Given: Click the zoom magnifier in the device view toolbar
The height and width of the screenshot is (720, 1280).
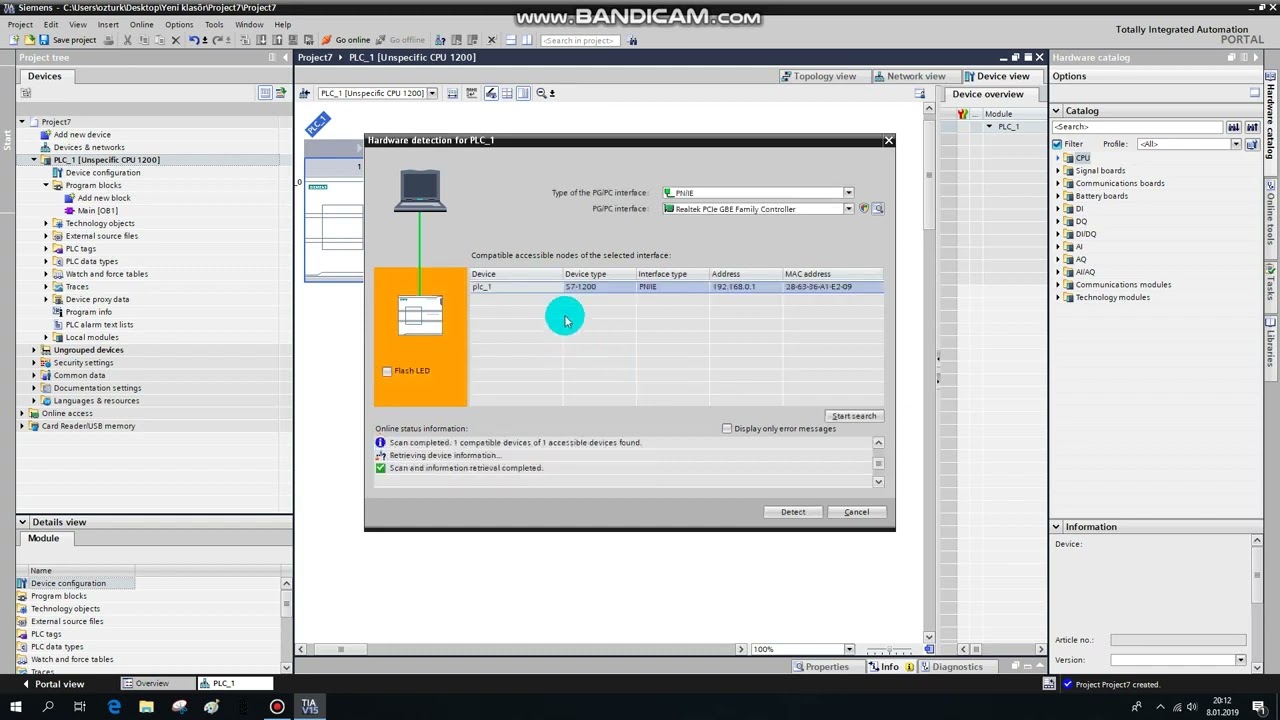Looking at the screenshot, I should click(x=542, y=93).
